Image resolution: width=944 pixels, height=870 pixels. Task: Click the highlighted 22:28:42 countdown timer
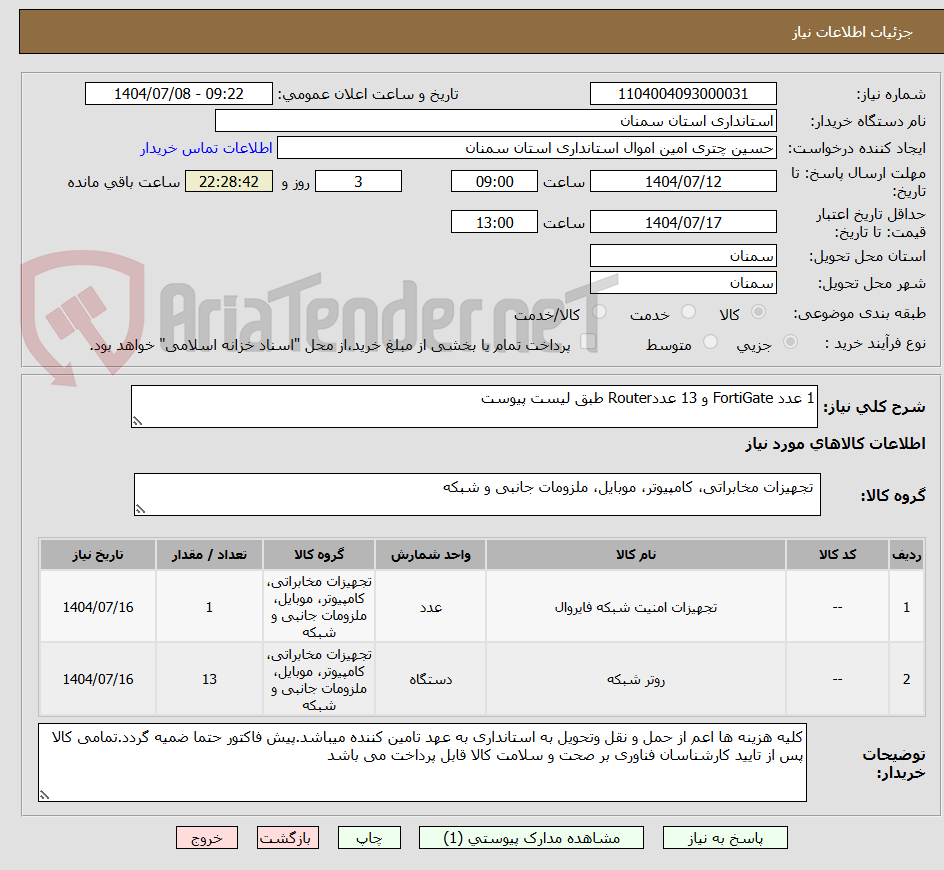[x=229, y=181]
